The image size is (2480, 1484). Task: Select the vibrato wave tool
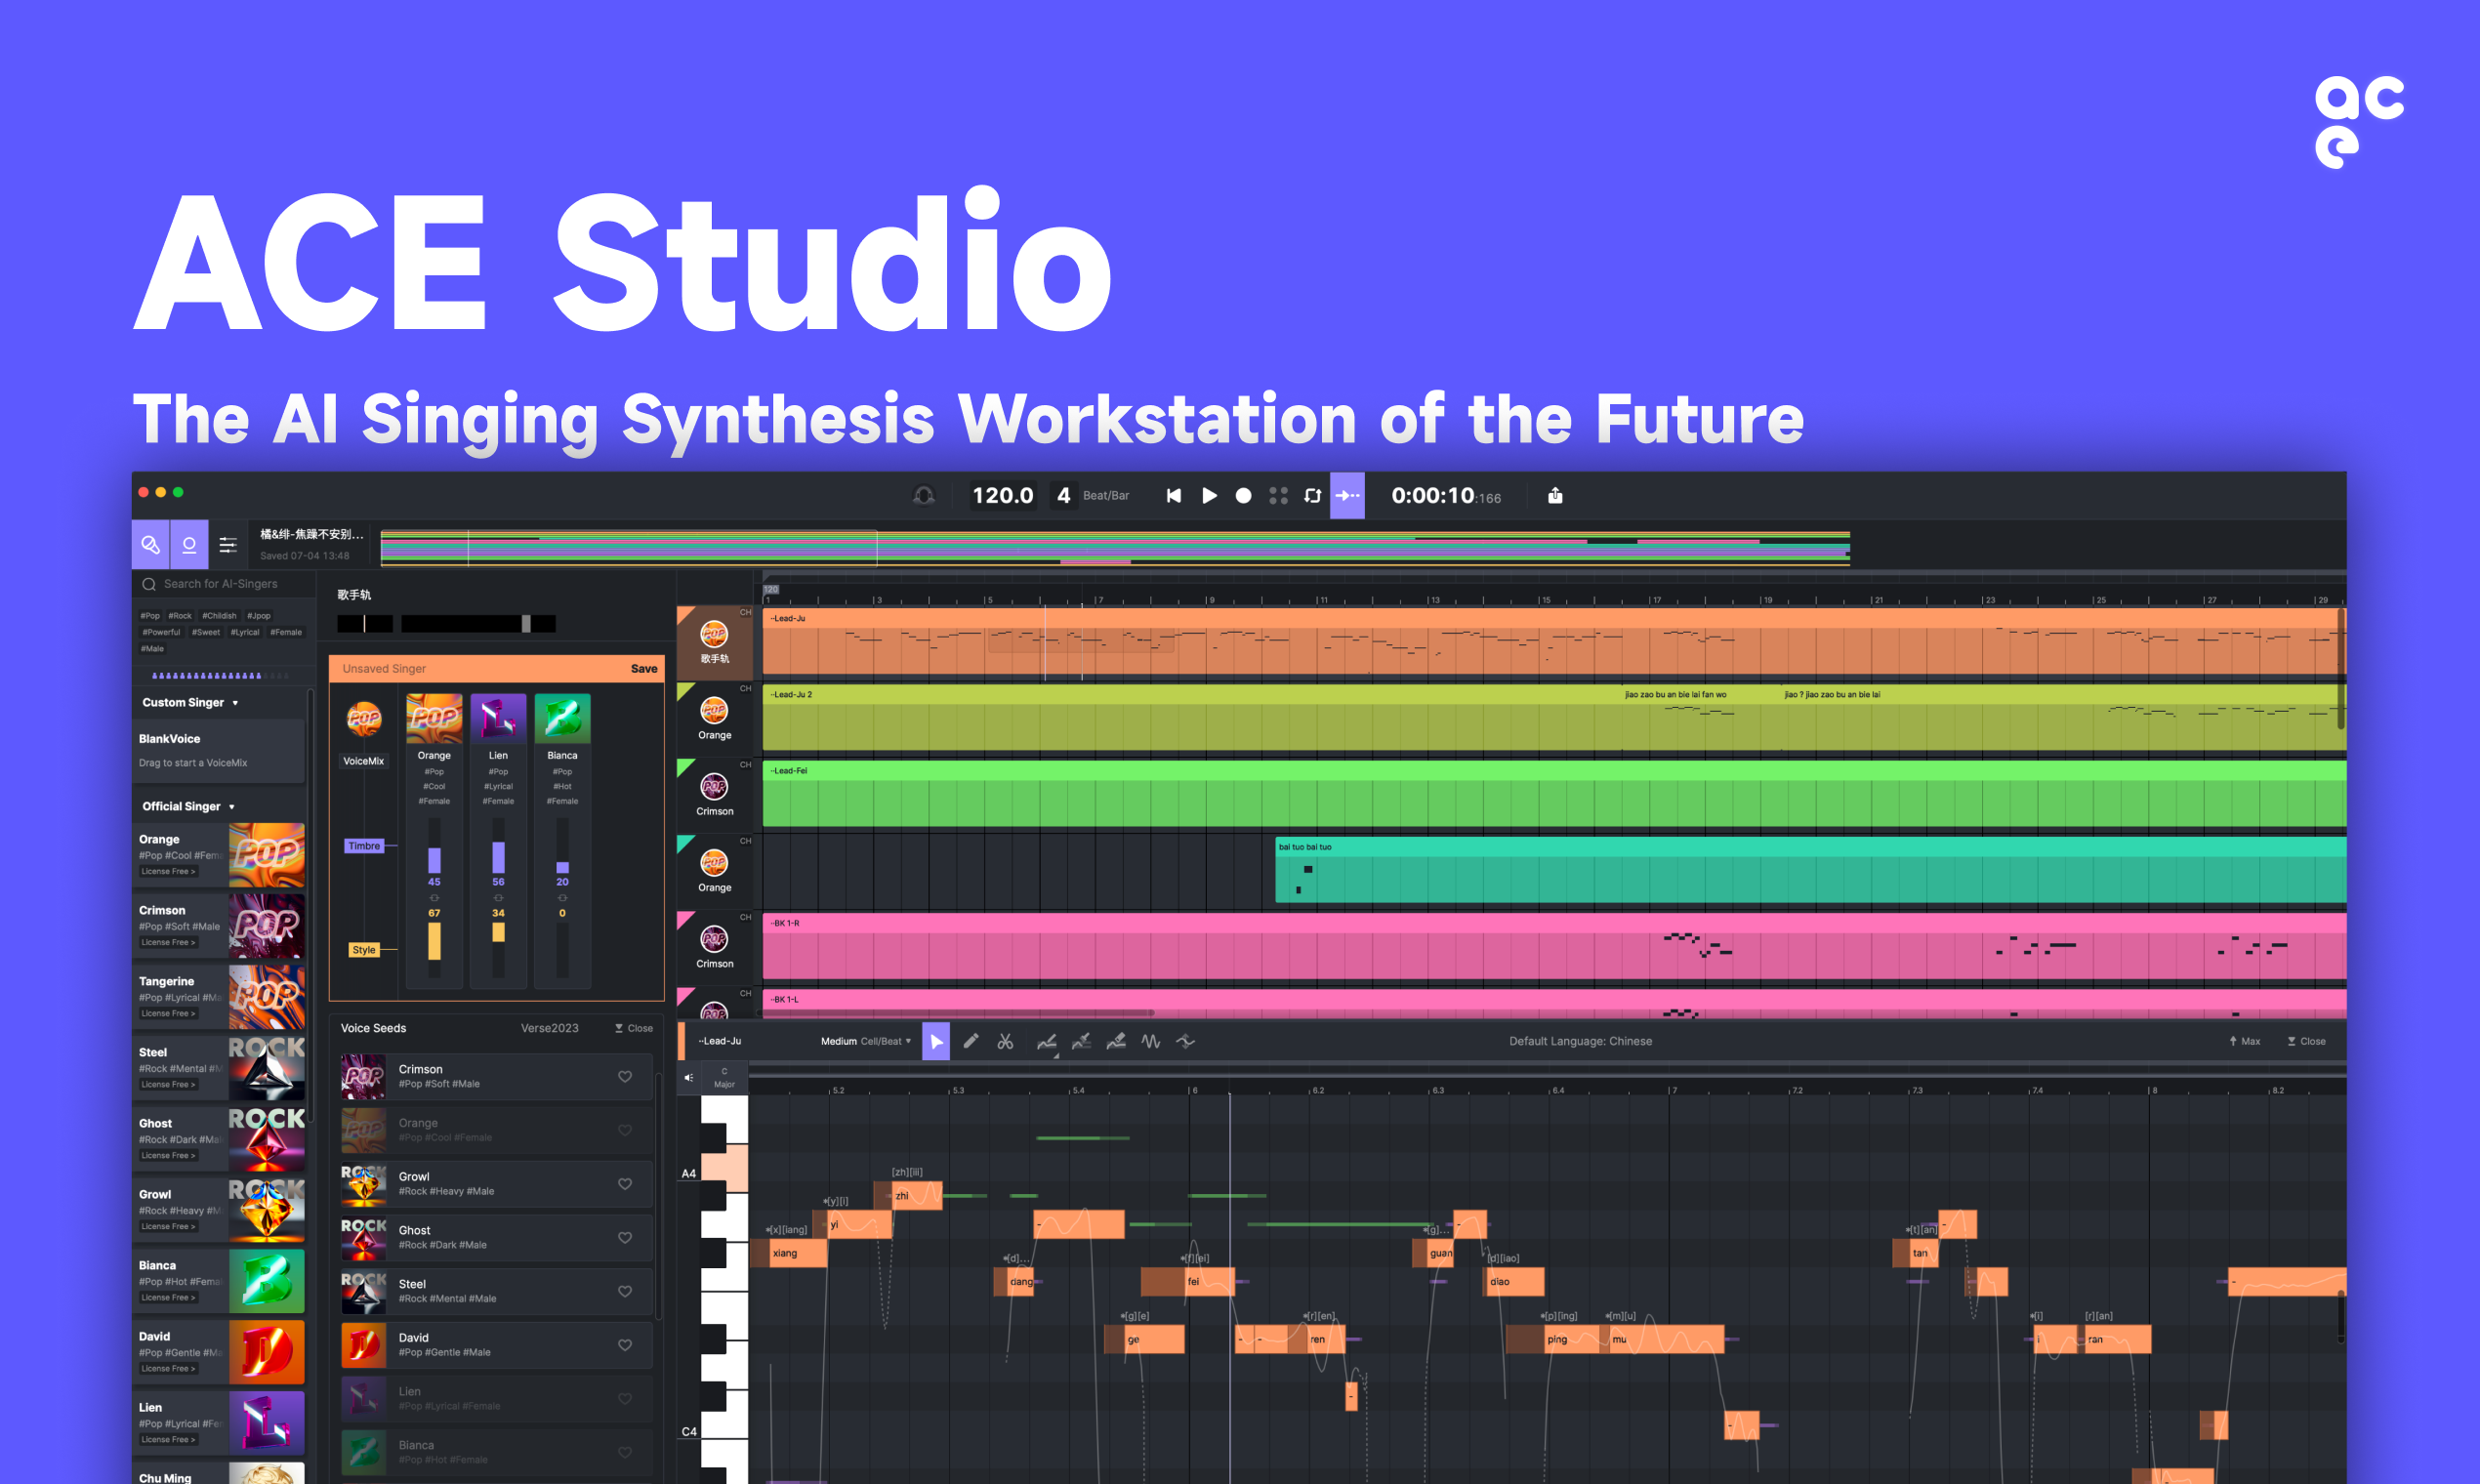[x=1151, y=1042]
